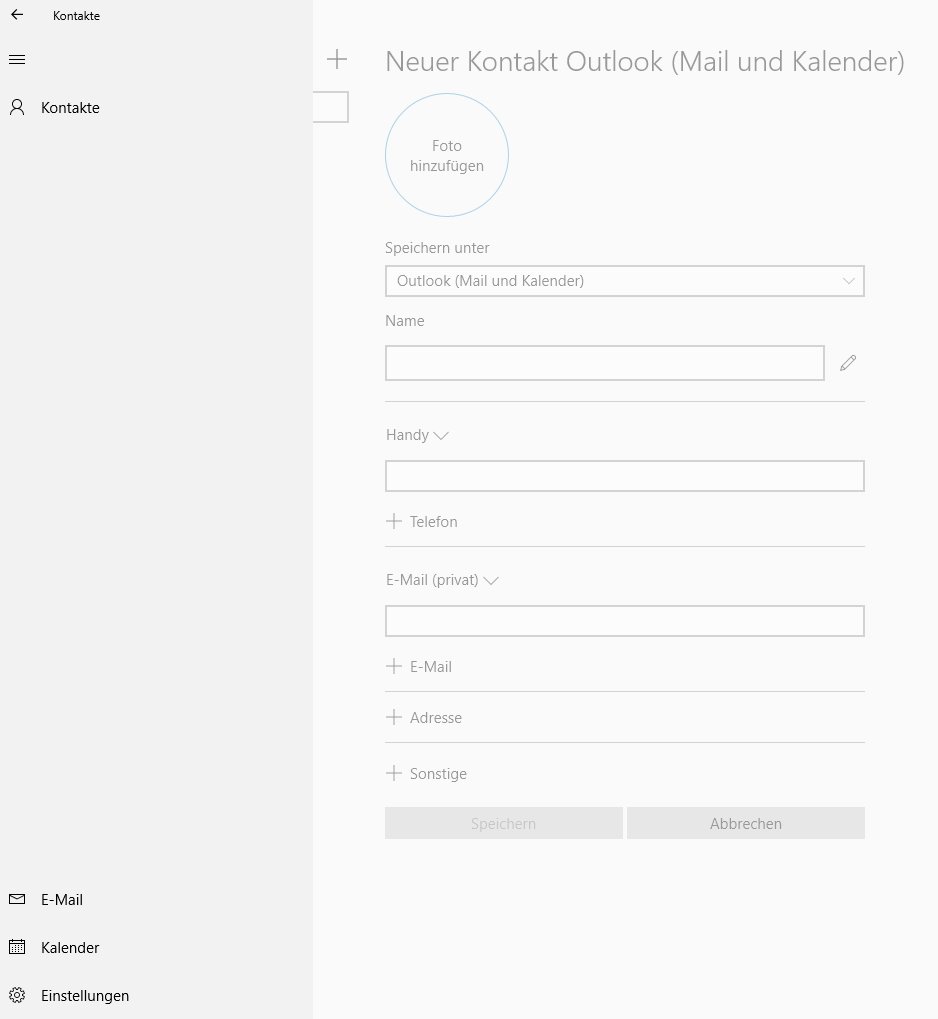Click the person icon beside Kontakte

(x=17, y=107)
